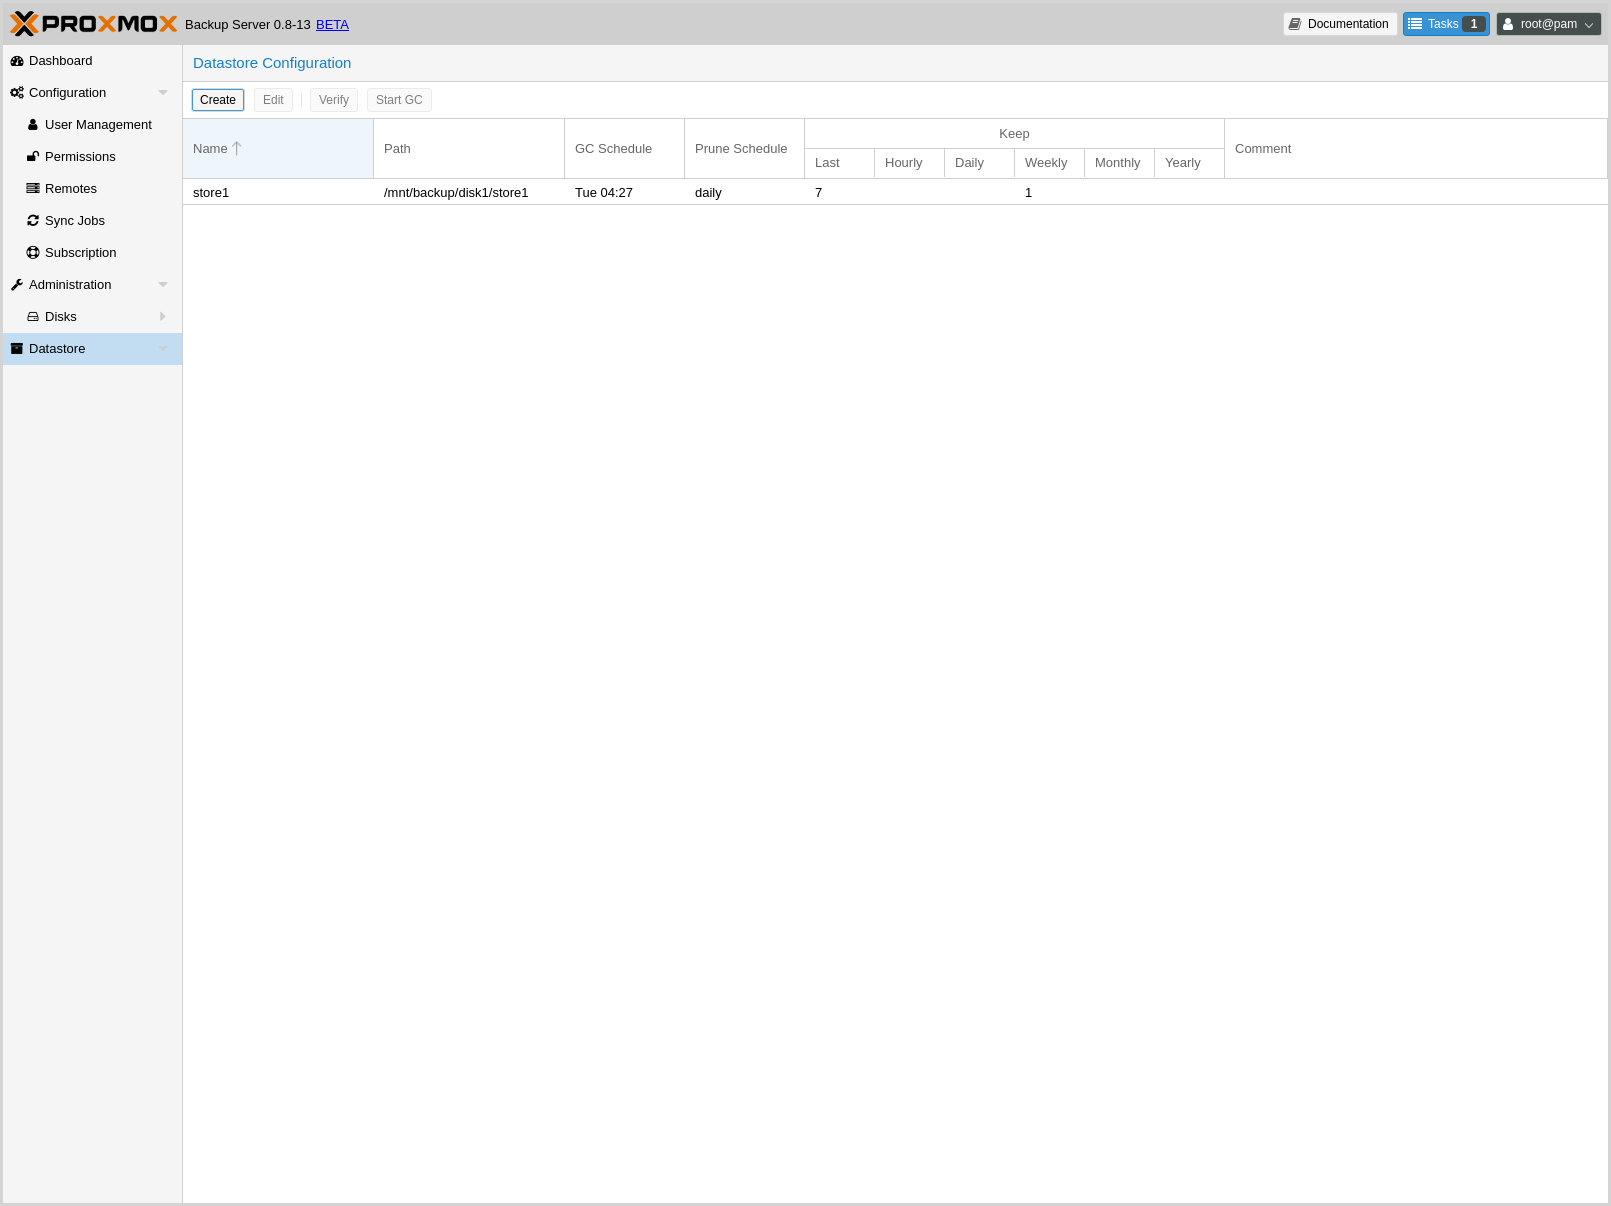Click the Configuration gears icon

(x=17, y=93)
